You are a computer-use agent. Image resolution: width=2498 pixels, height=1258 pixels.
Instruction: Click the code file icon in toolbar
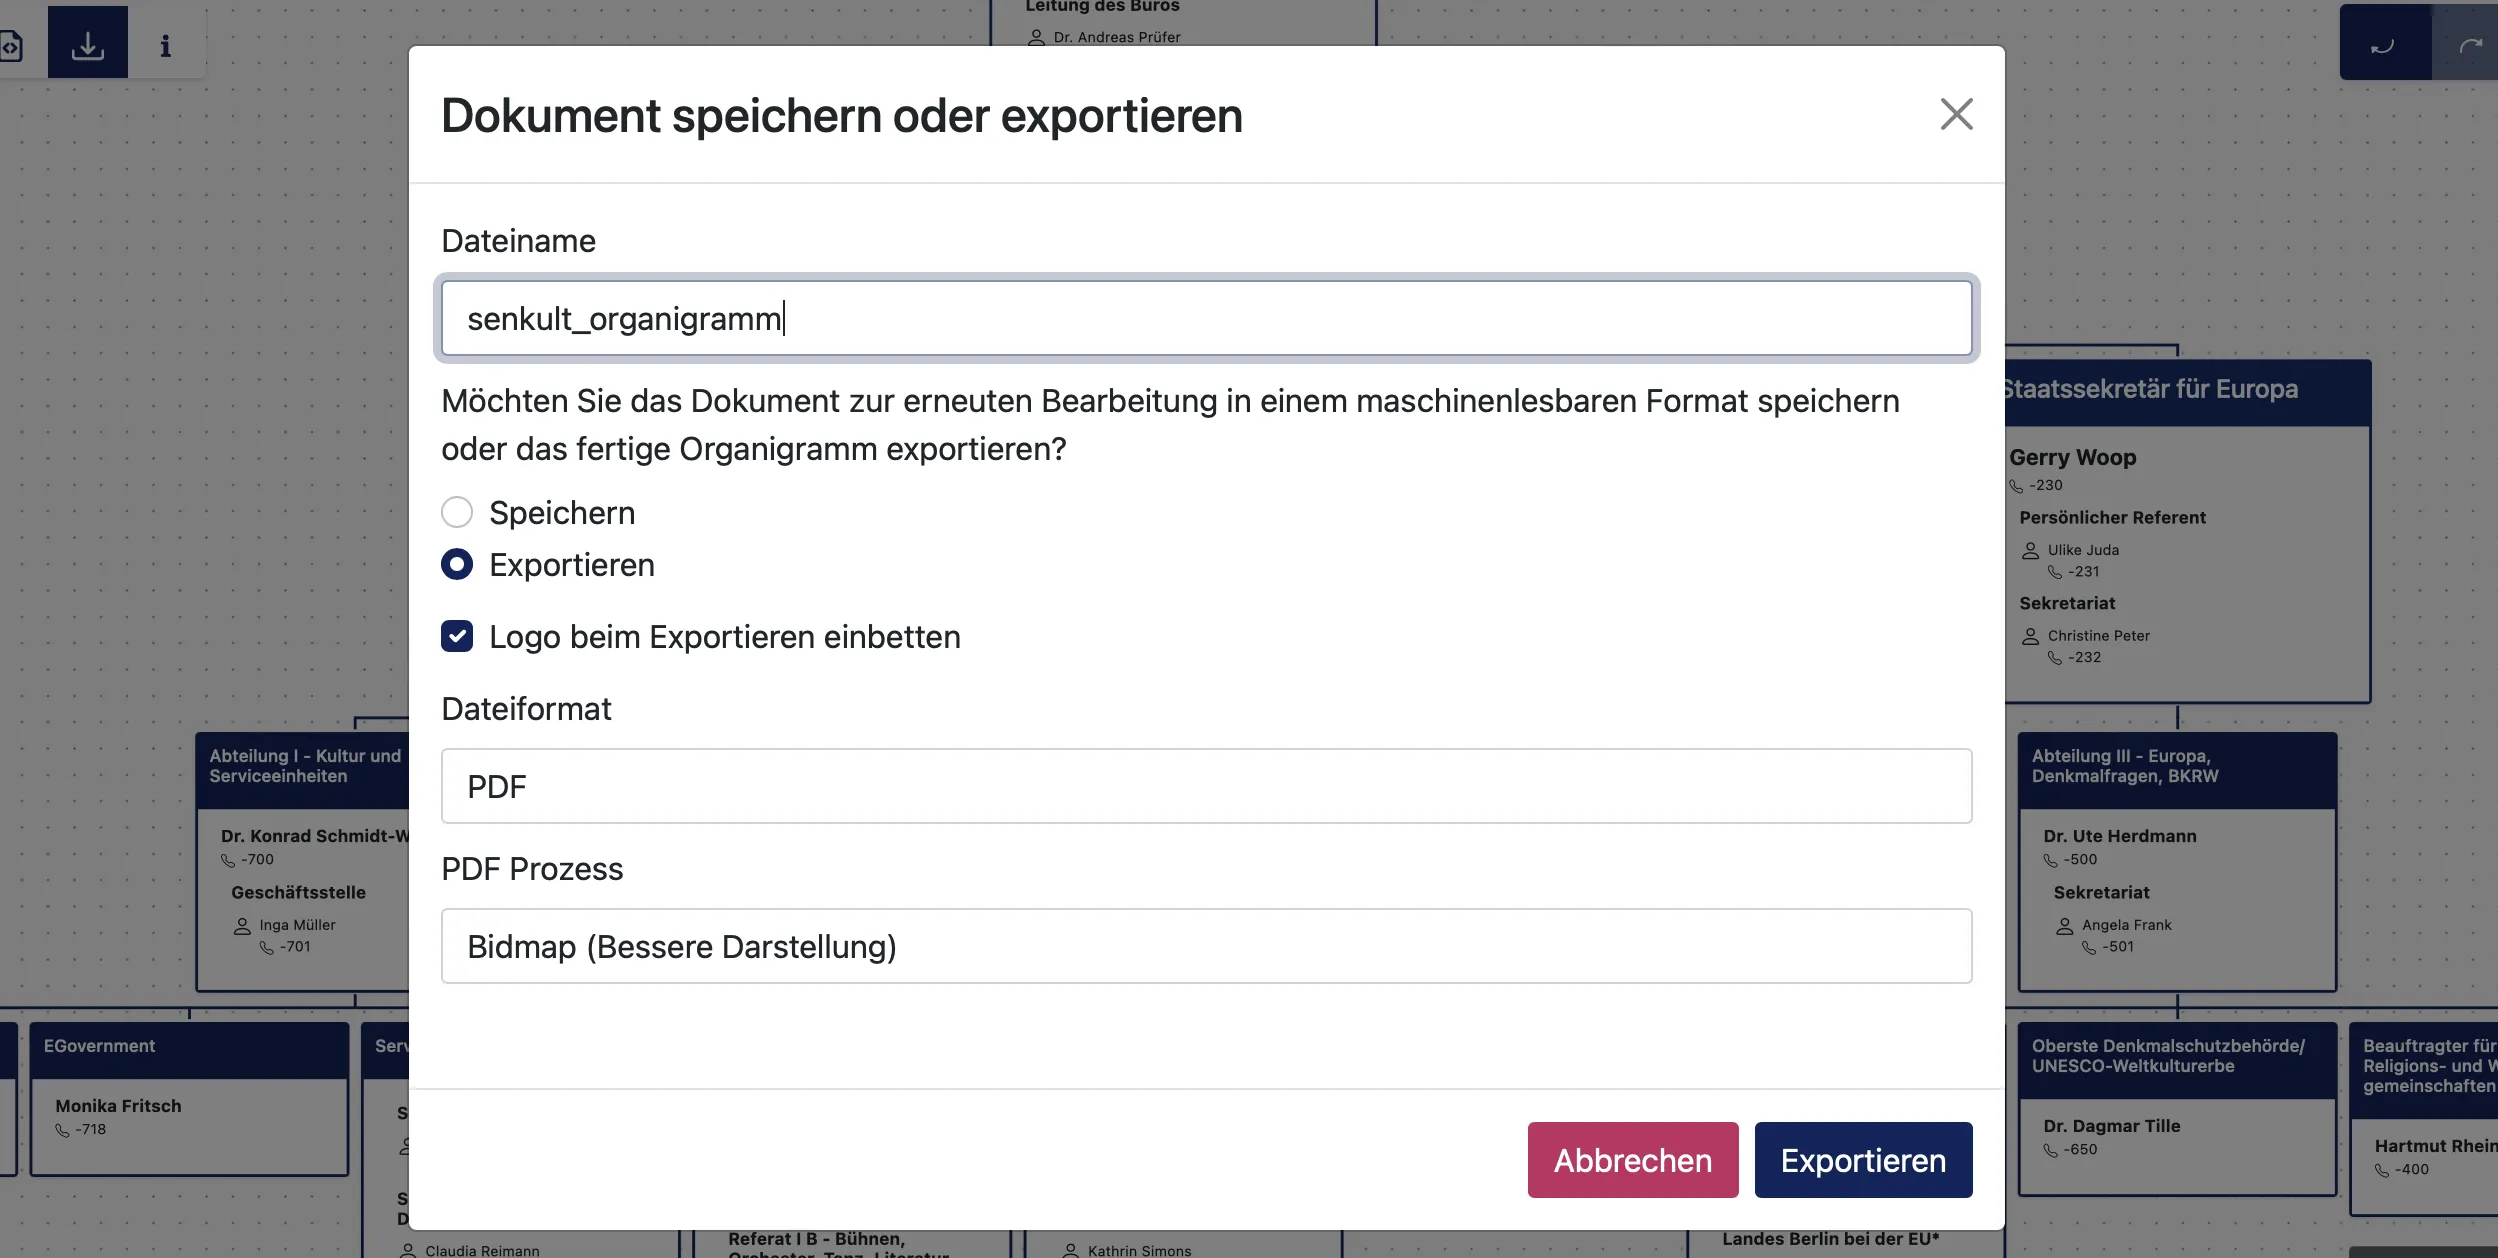[x=10, y=46]
